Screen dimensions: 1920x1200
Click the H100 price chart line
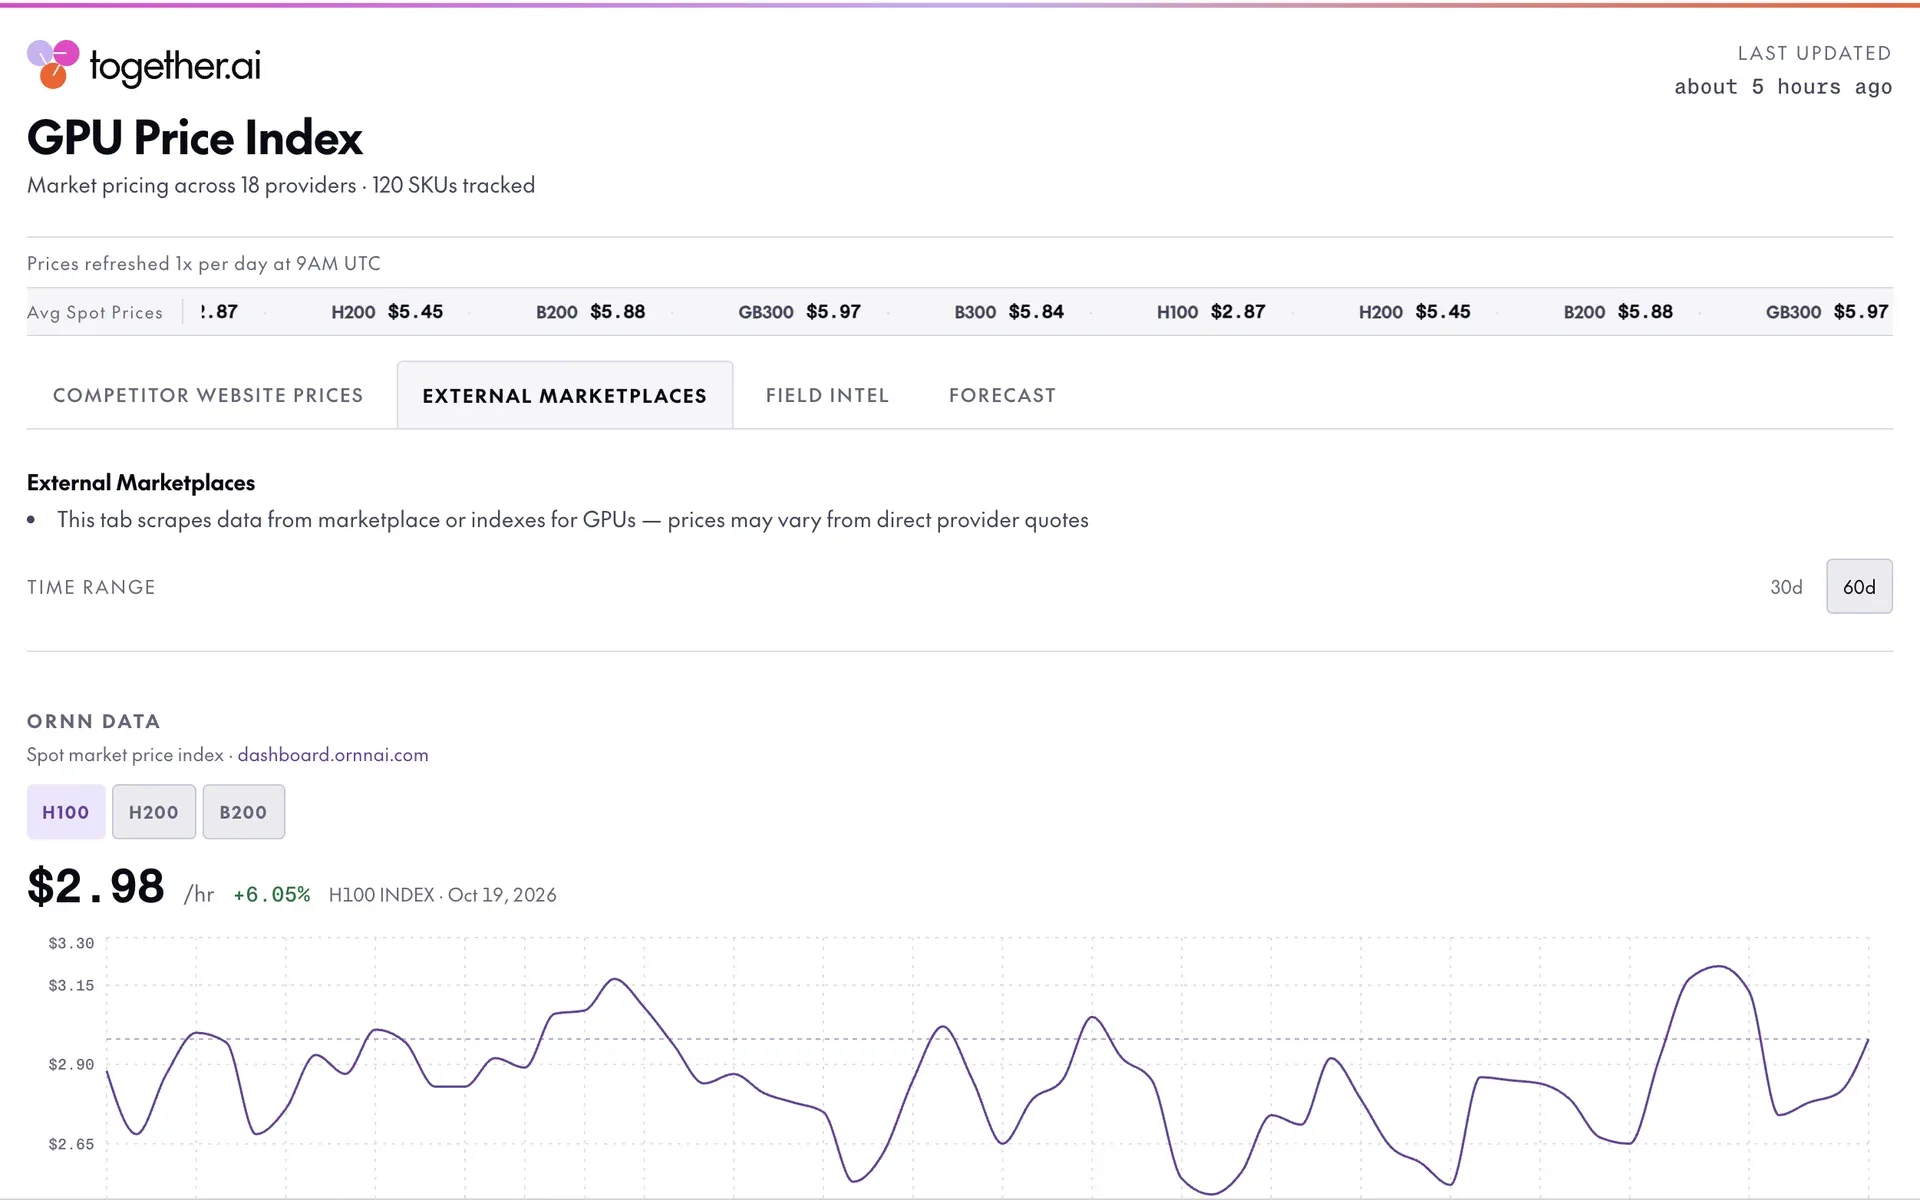tap(987, 1080)
